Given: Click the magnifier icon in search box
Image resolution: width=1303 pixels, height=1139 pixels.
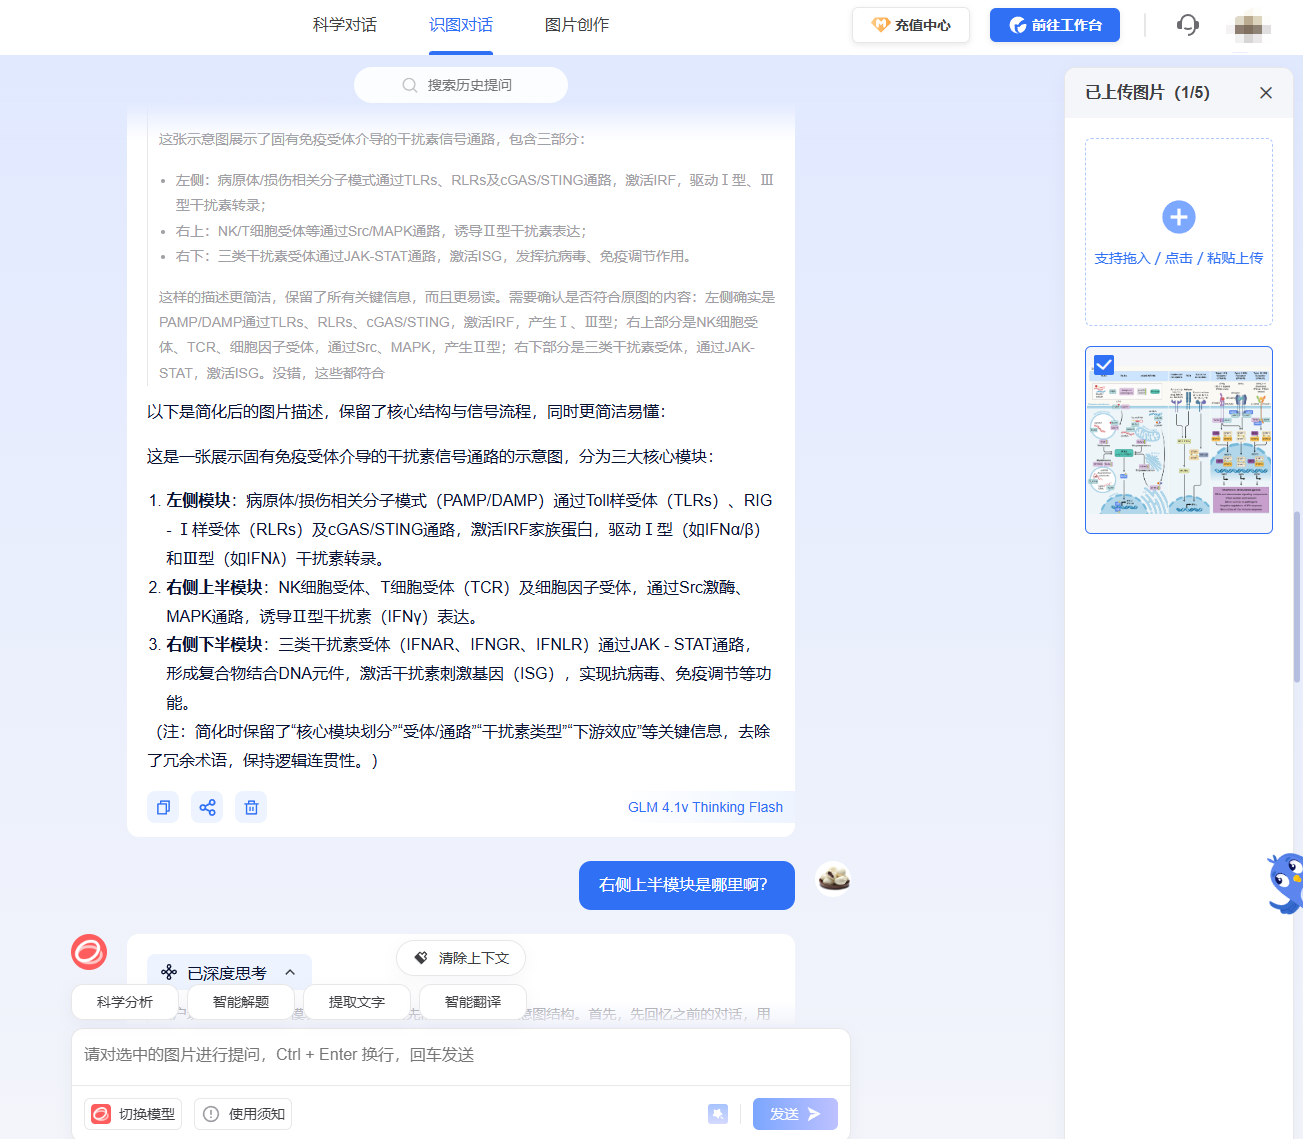Looking at the screenshot, I should click(409, 85).
